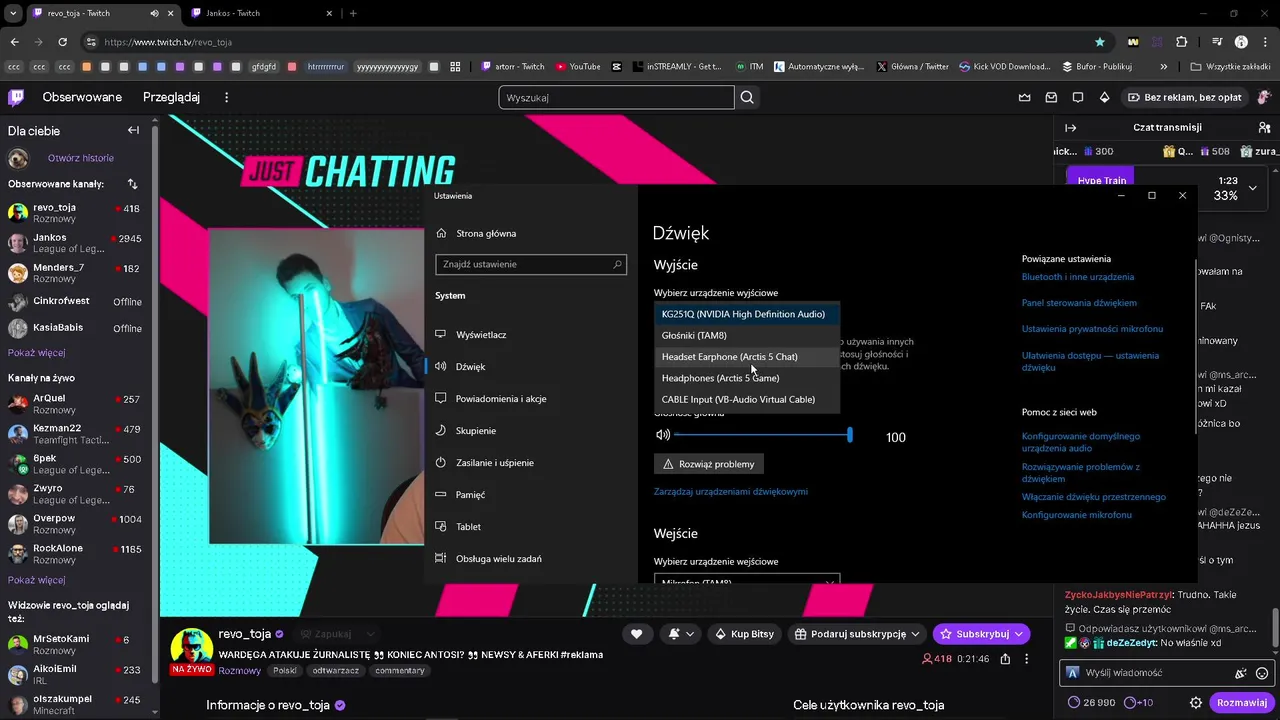
Task: Select Headphones Arctis 5 Game
Action: [x=747, y=378]
